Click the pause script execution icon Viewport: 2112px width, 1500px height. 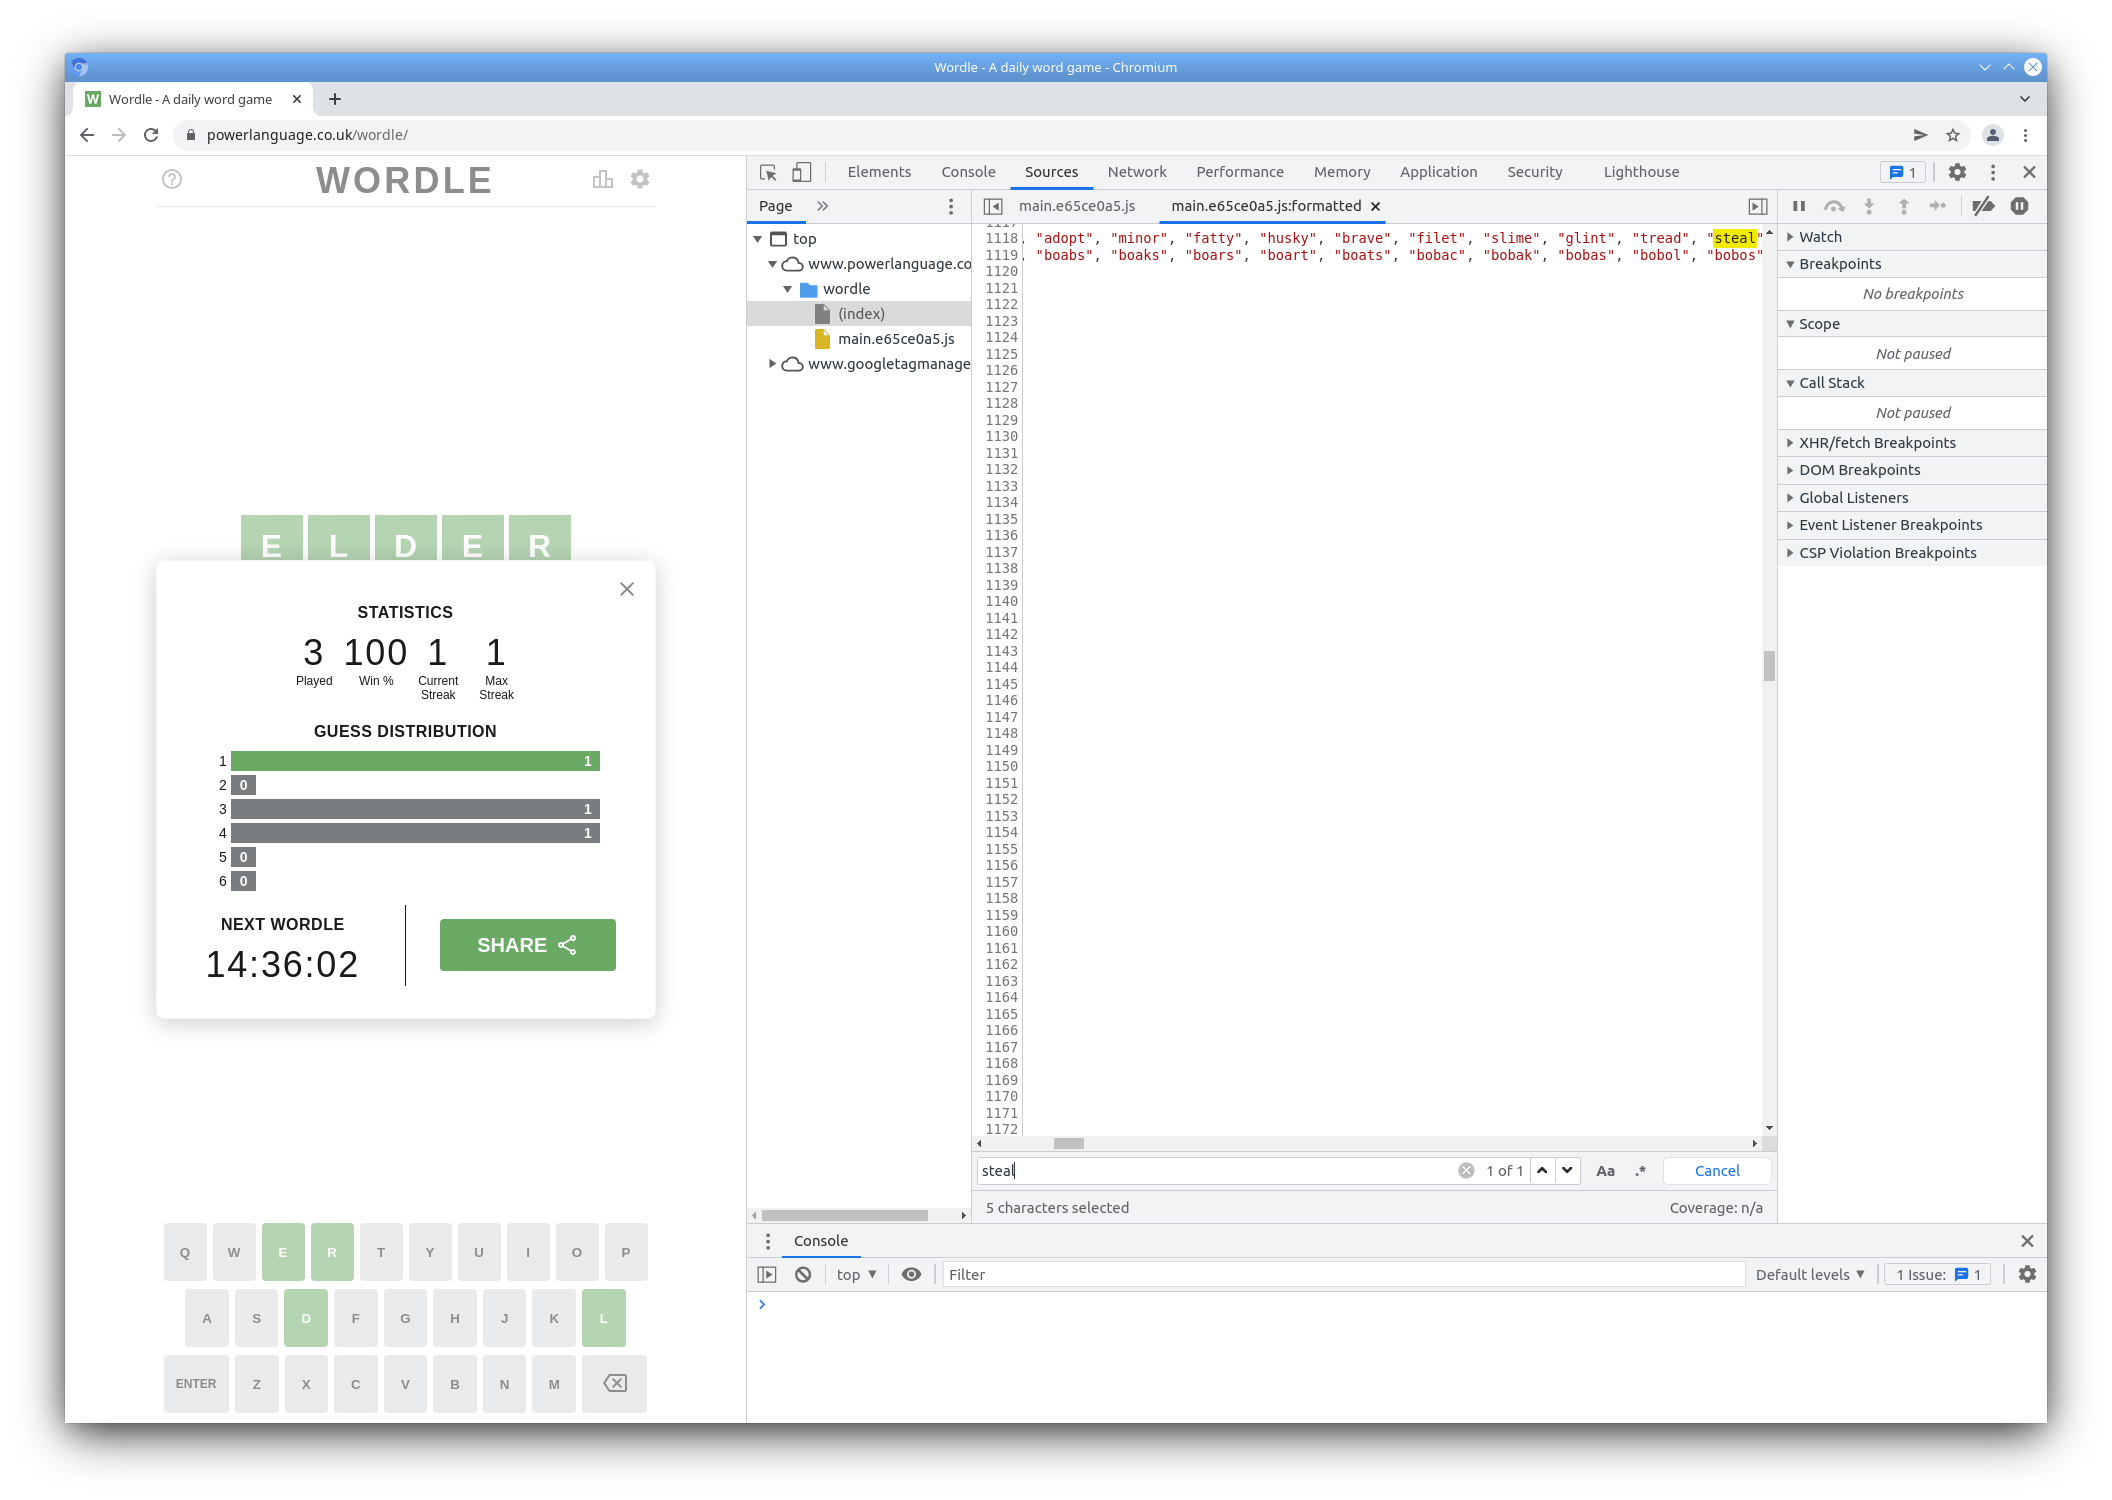click(x=1799, y=206)
